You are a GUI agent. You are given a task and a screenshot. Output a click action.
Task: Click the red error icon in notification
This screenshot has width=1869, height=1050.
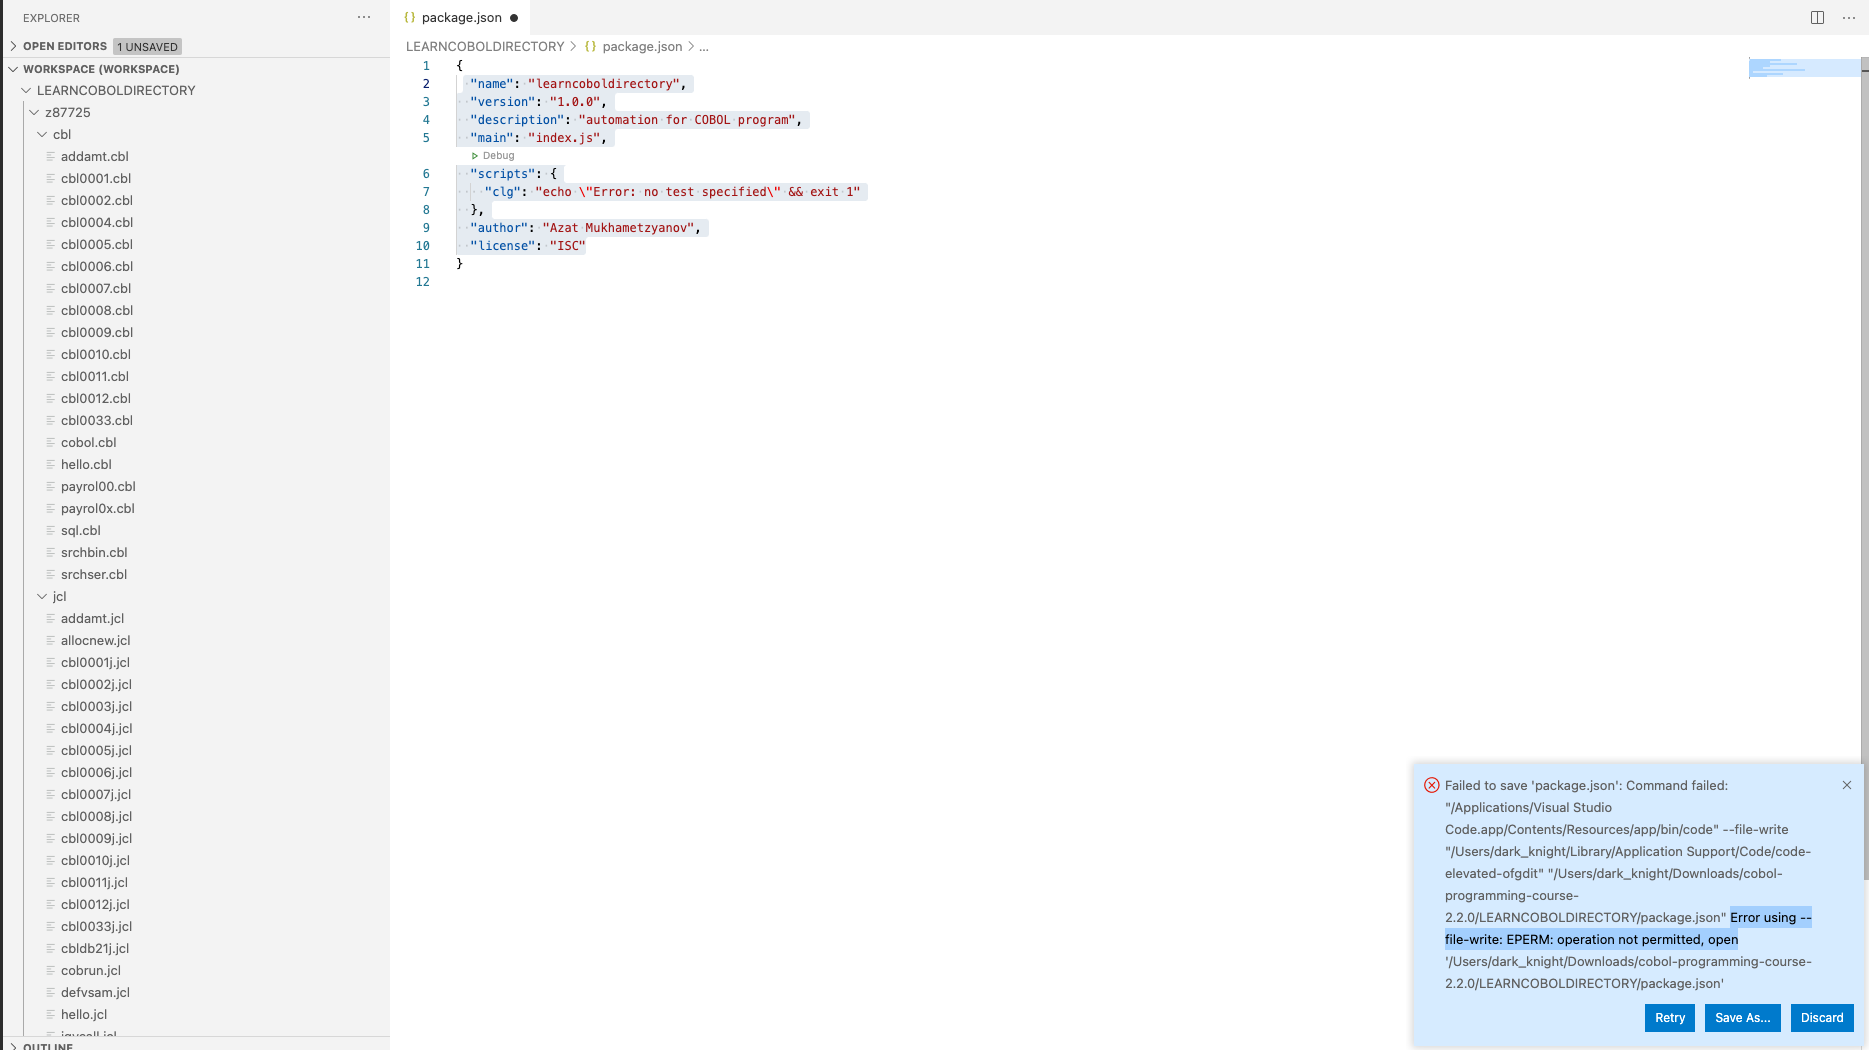click(x=1432, y=785)
